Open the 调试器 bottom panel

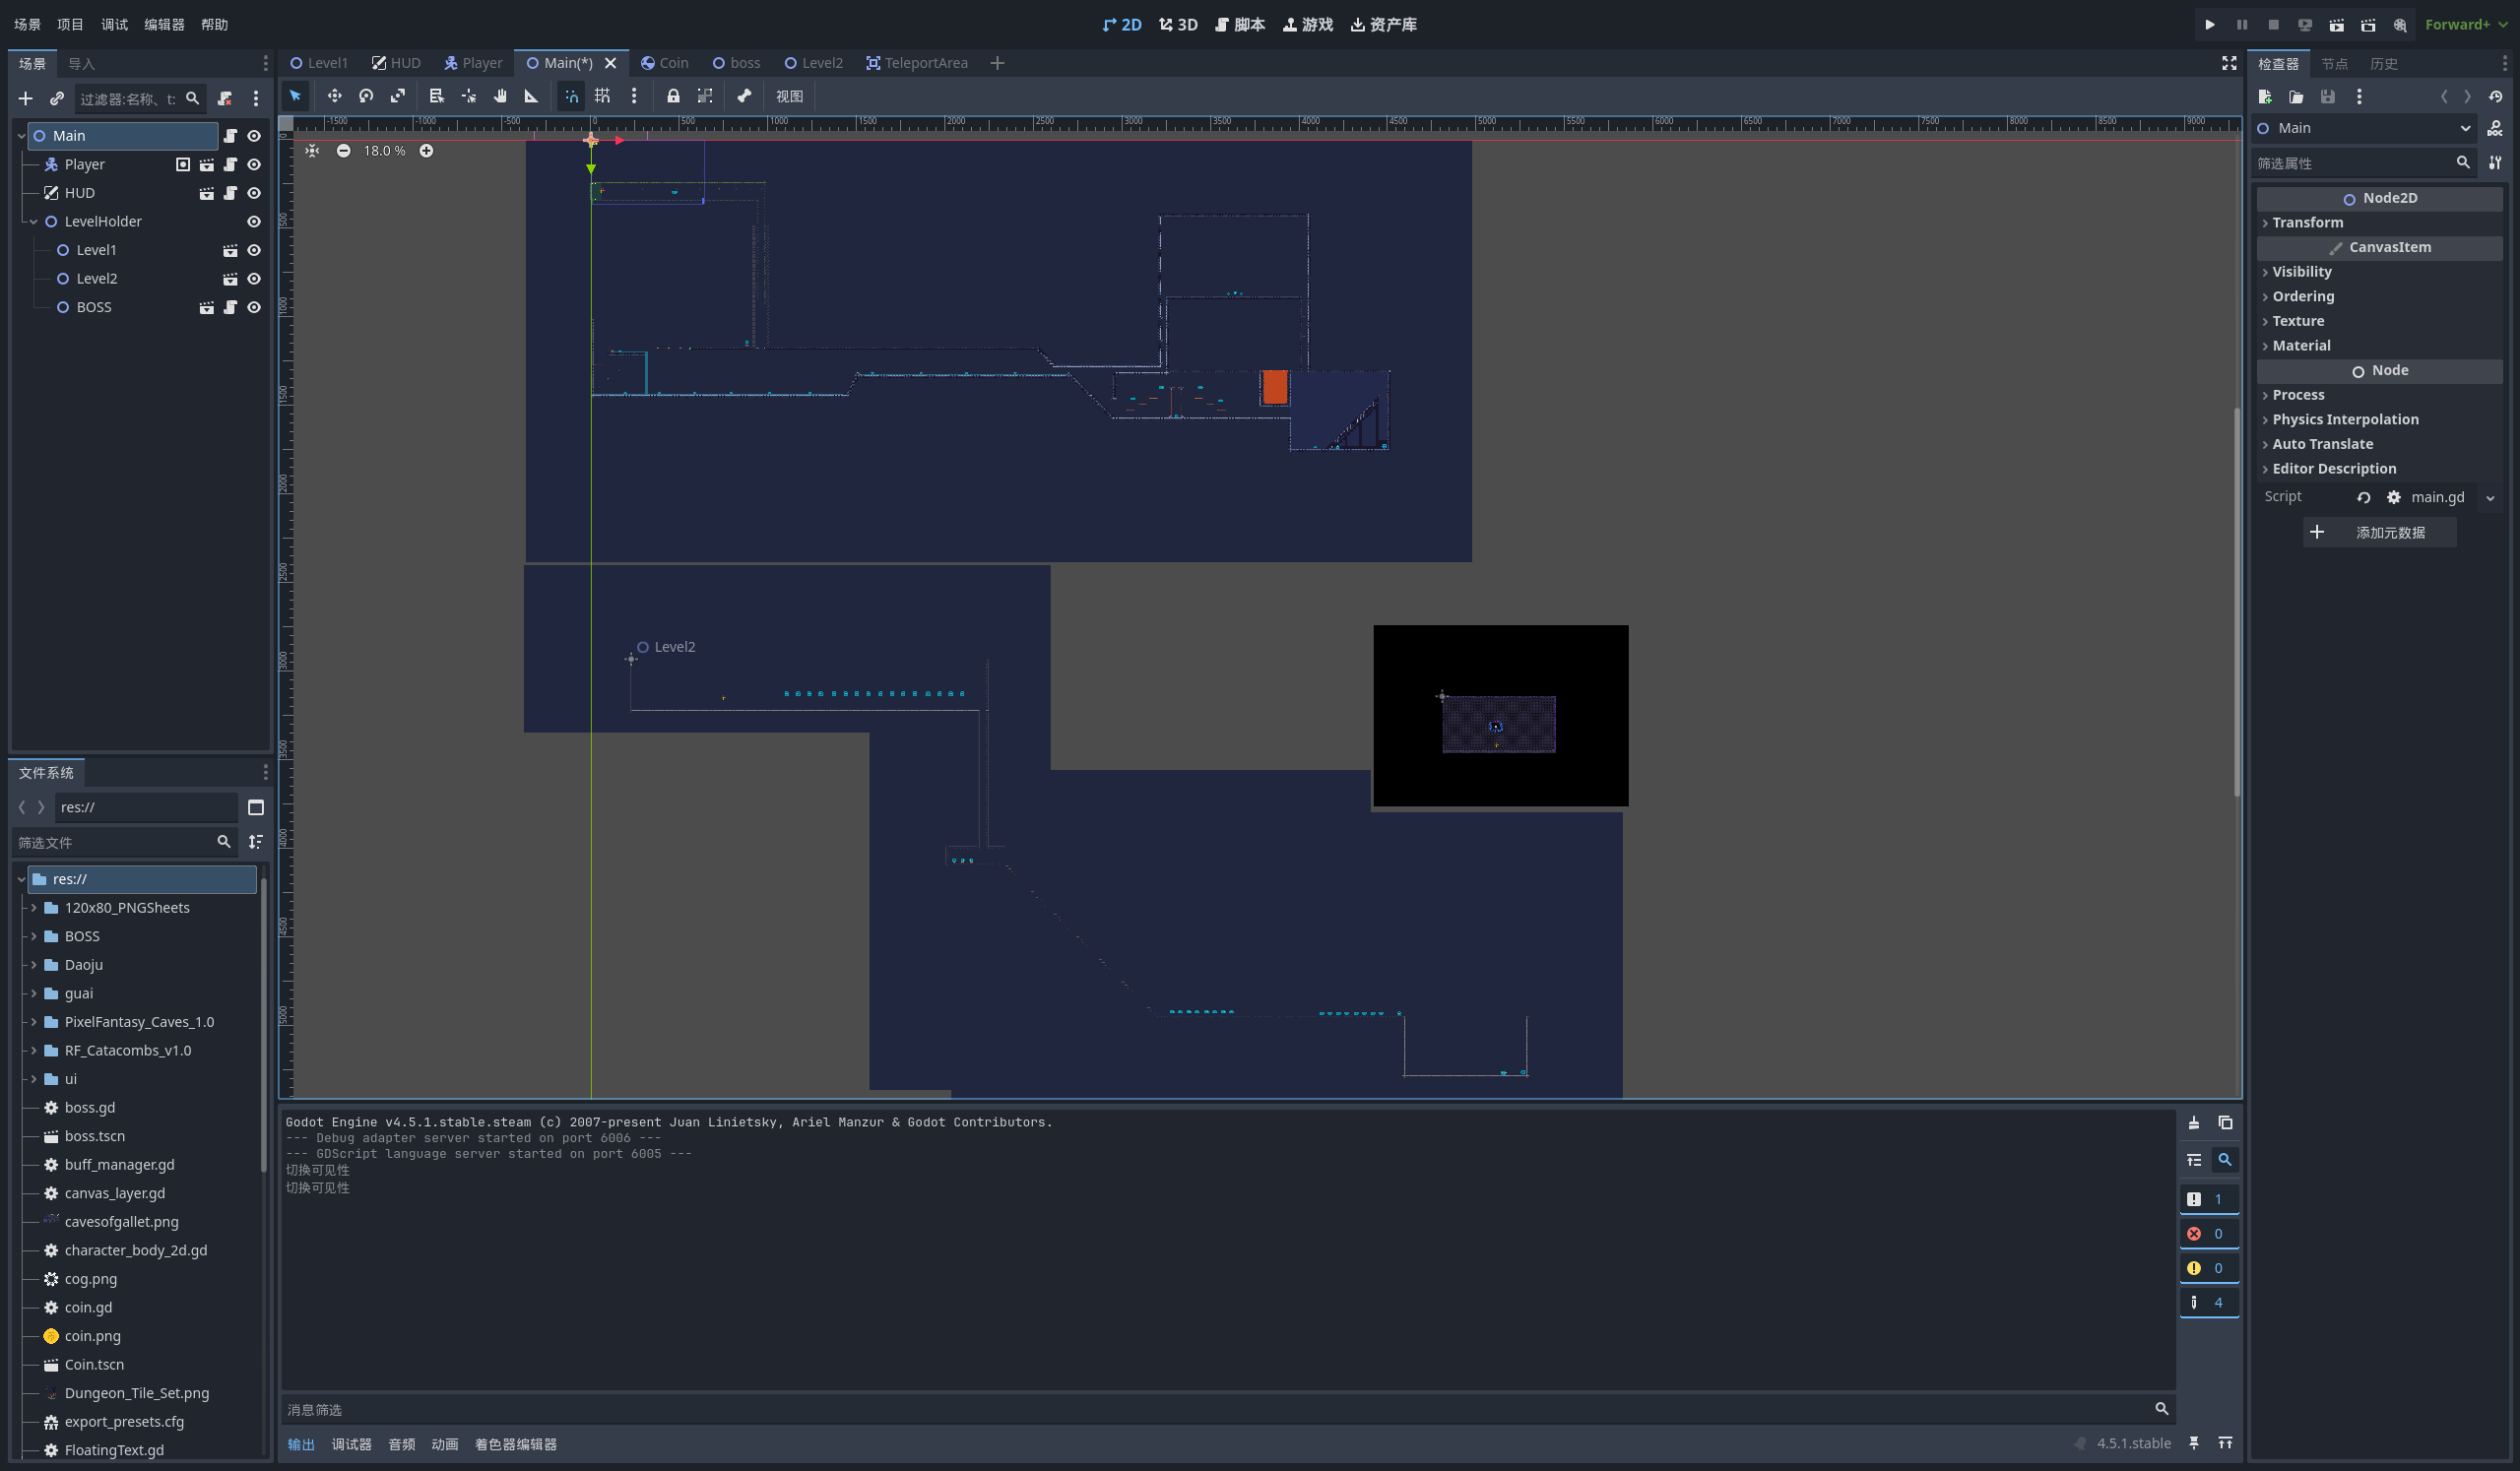[x=351, y=1444]
